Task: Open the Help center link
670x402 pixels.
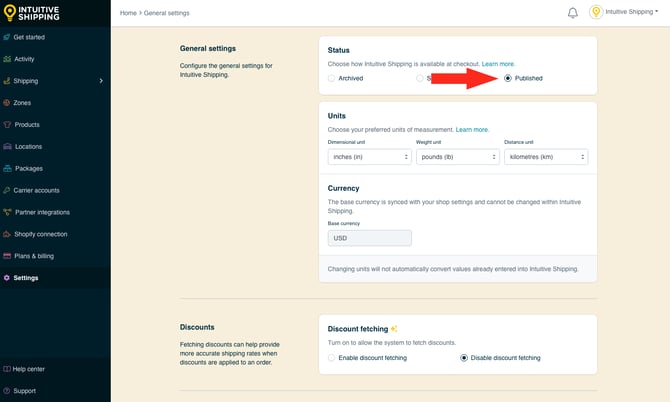Action: (x=28, y=369)
